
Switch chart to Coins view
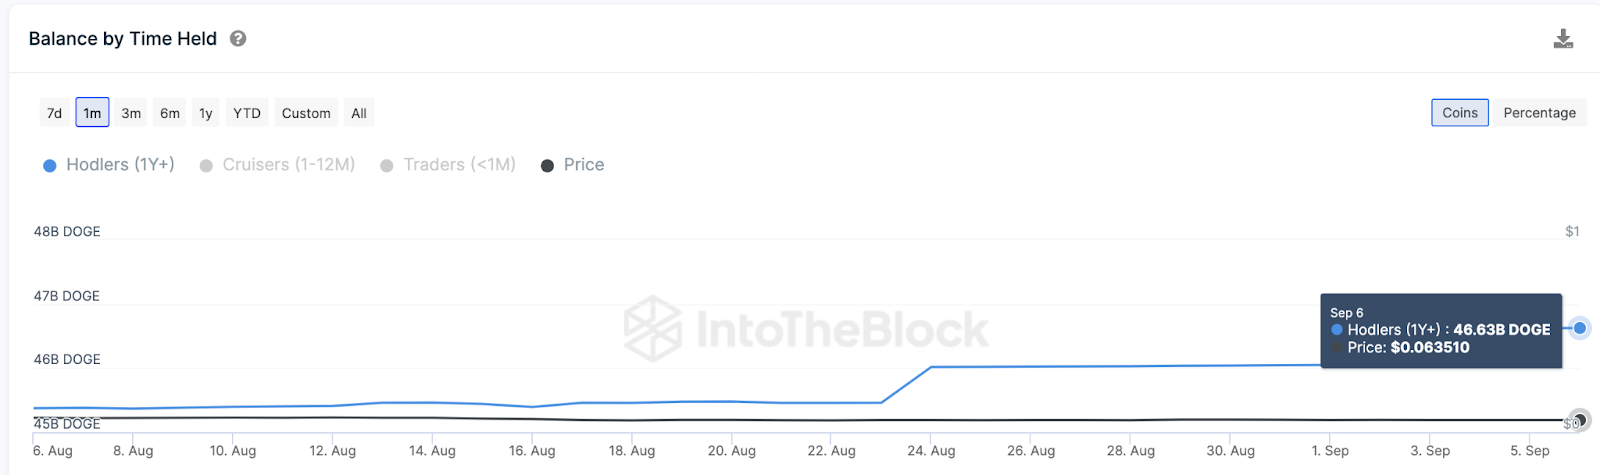pos(1459,113)
